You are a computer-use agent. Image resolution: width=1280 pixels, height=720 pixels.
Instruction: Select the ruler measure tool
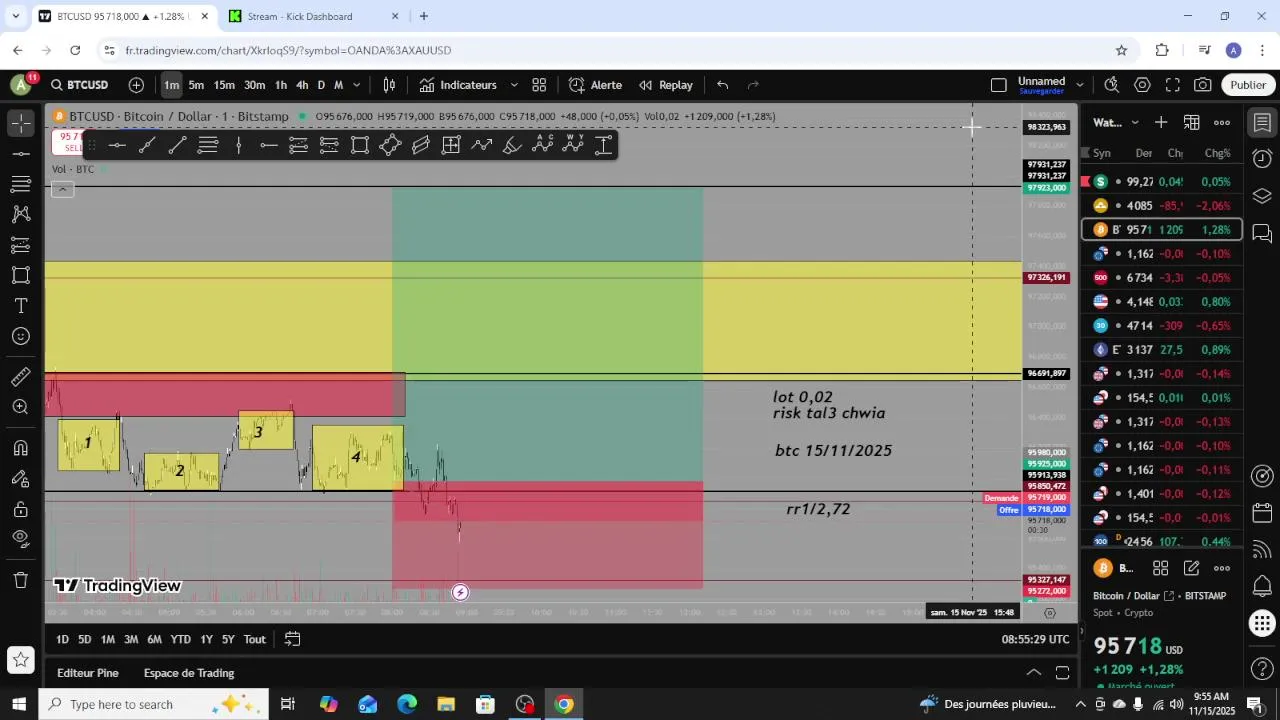pos(21,377)
